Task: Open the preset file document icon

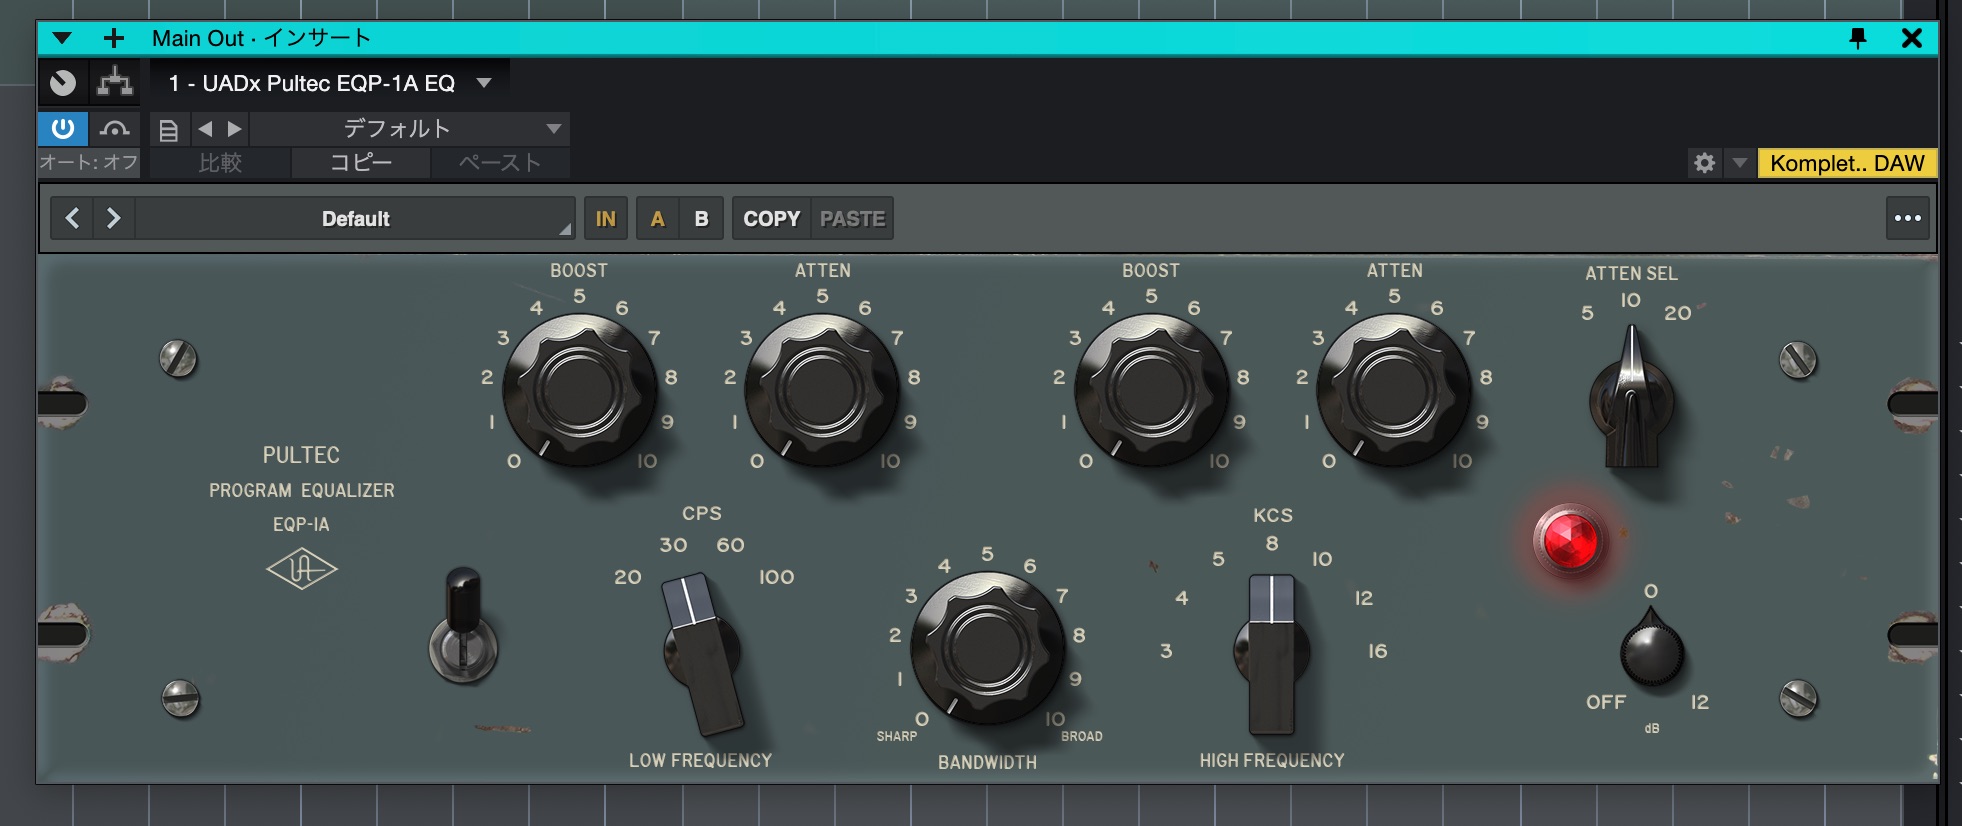Action: [x=169, y=130]
